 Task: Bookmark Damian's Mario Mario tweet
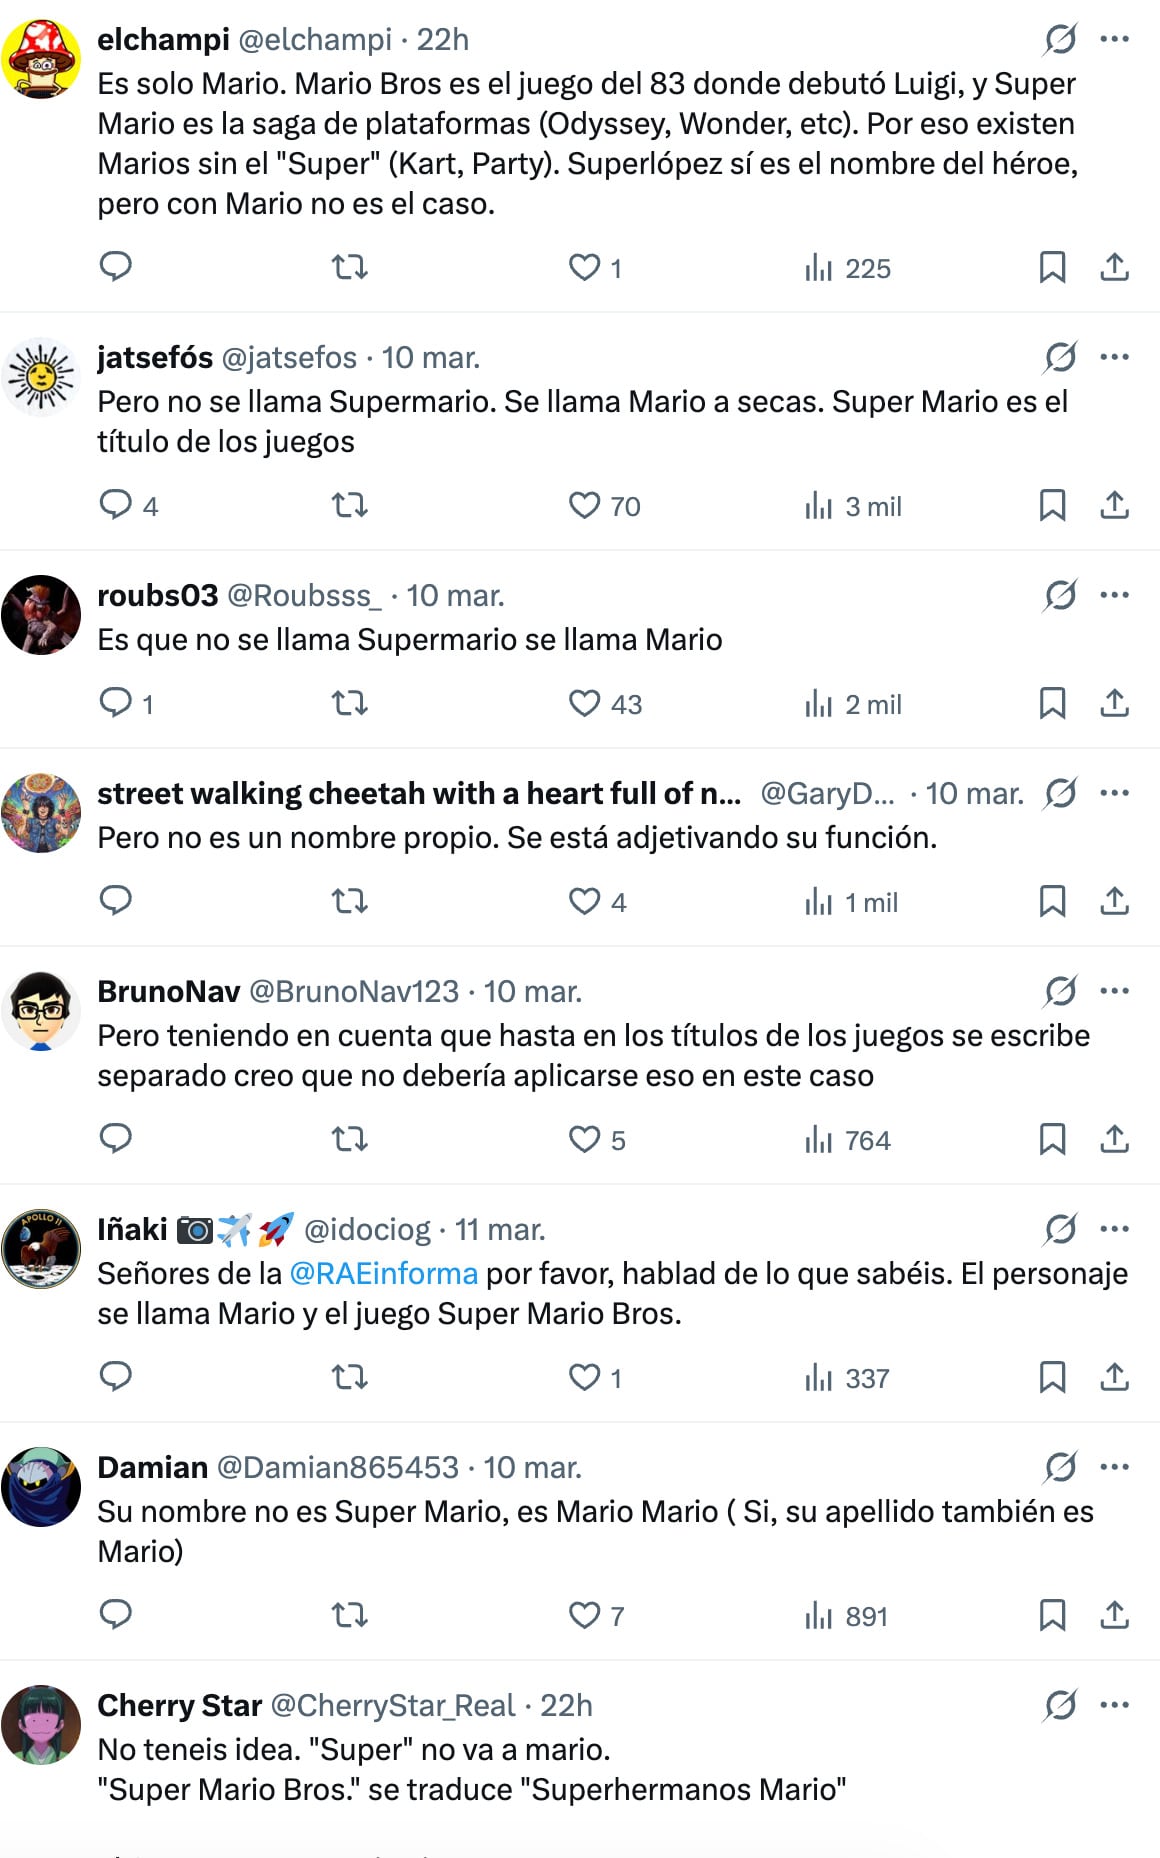(x=1051, y=1613)
